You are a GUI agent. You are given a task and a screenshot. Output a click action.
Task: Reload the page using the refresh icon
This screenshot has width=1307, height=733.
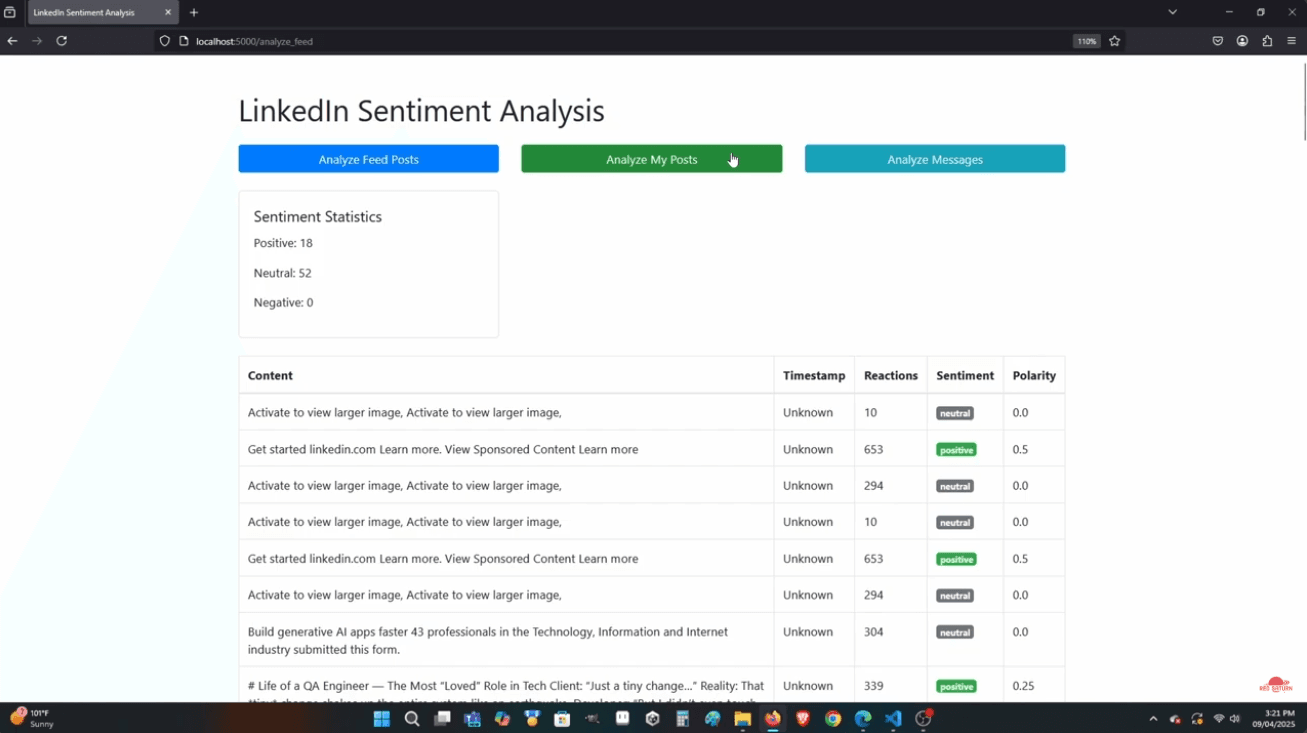[62, 41]
